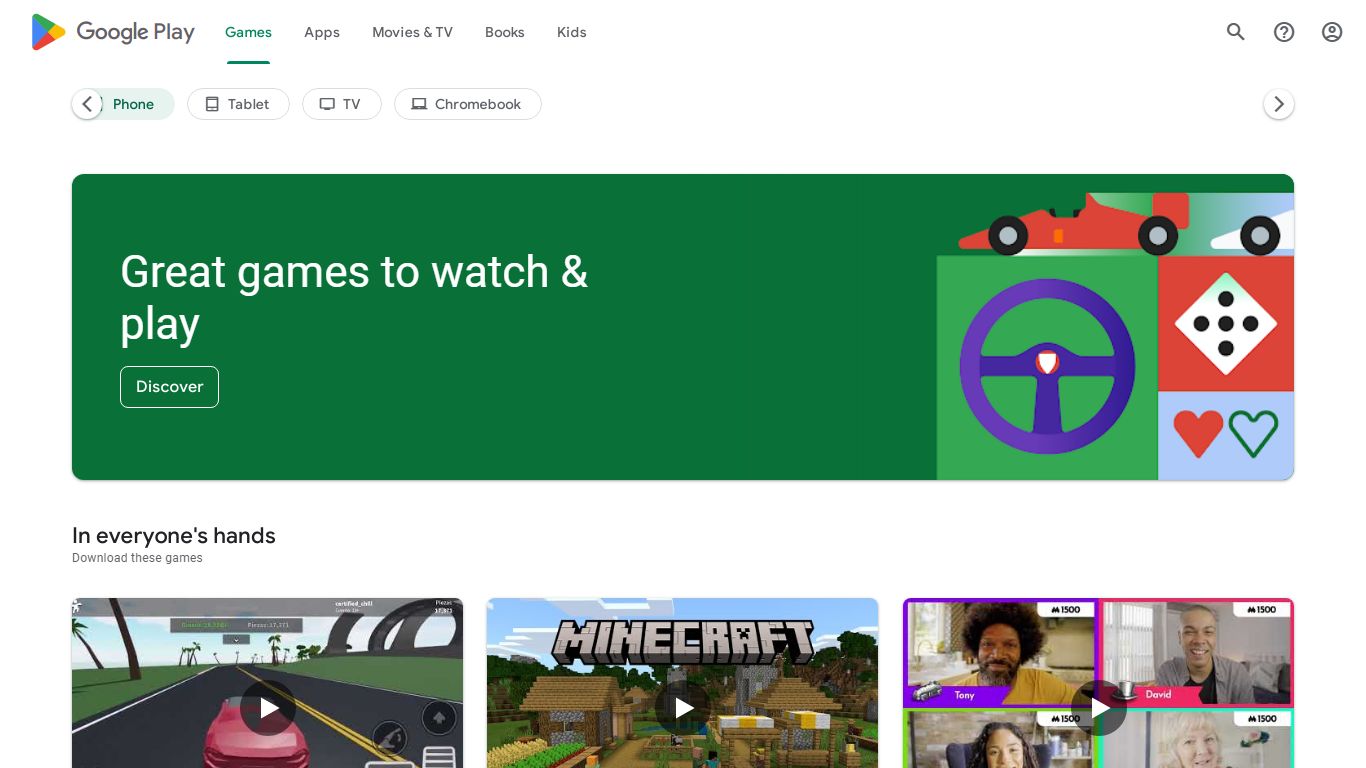Open the search icon
The image size is (1366, 768).
1236,32
